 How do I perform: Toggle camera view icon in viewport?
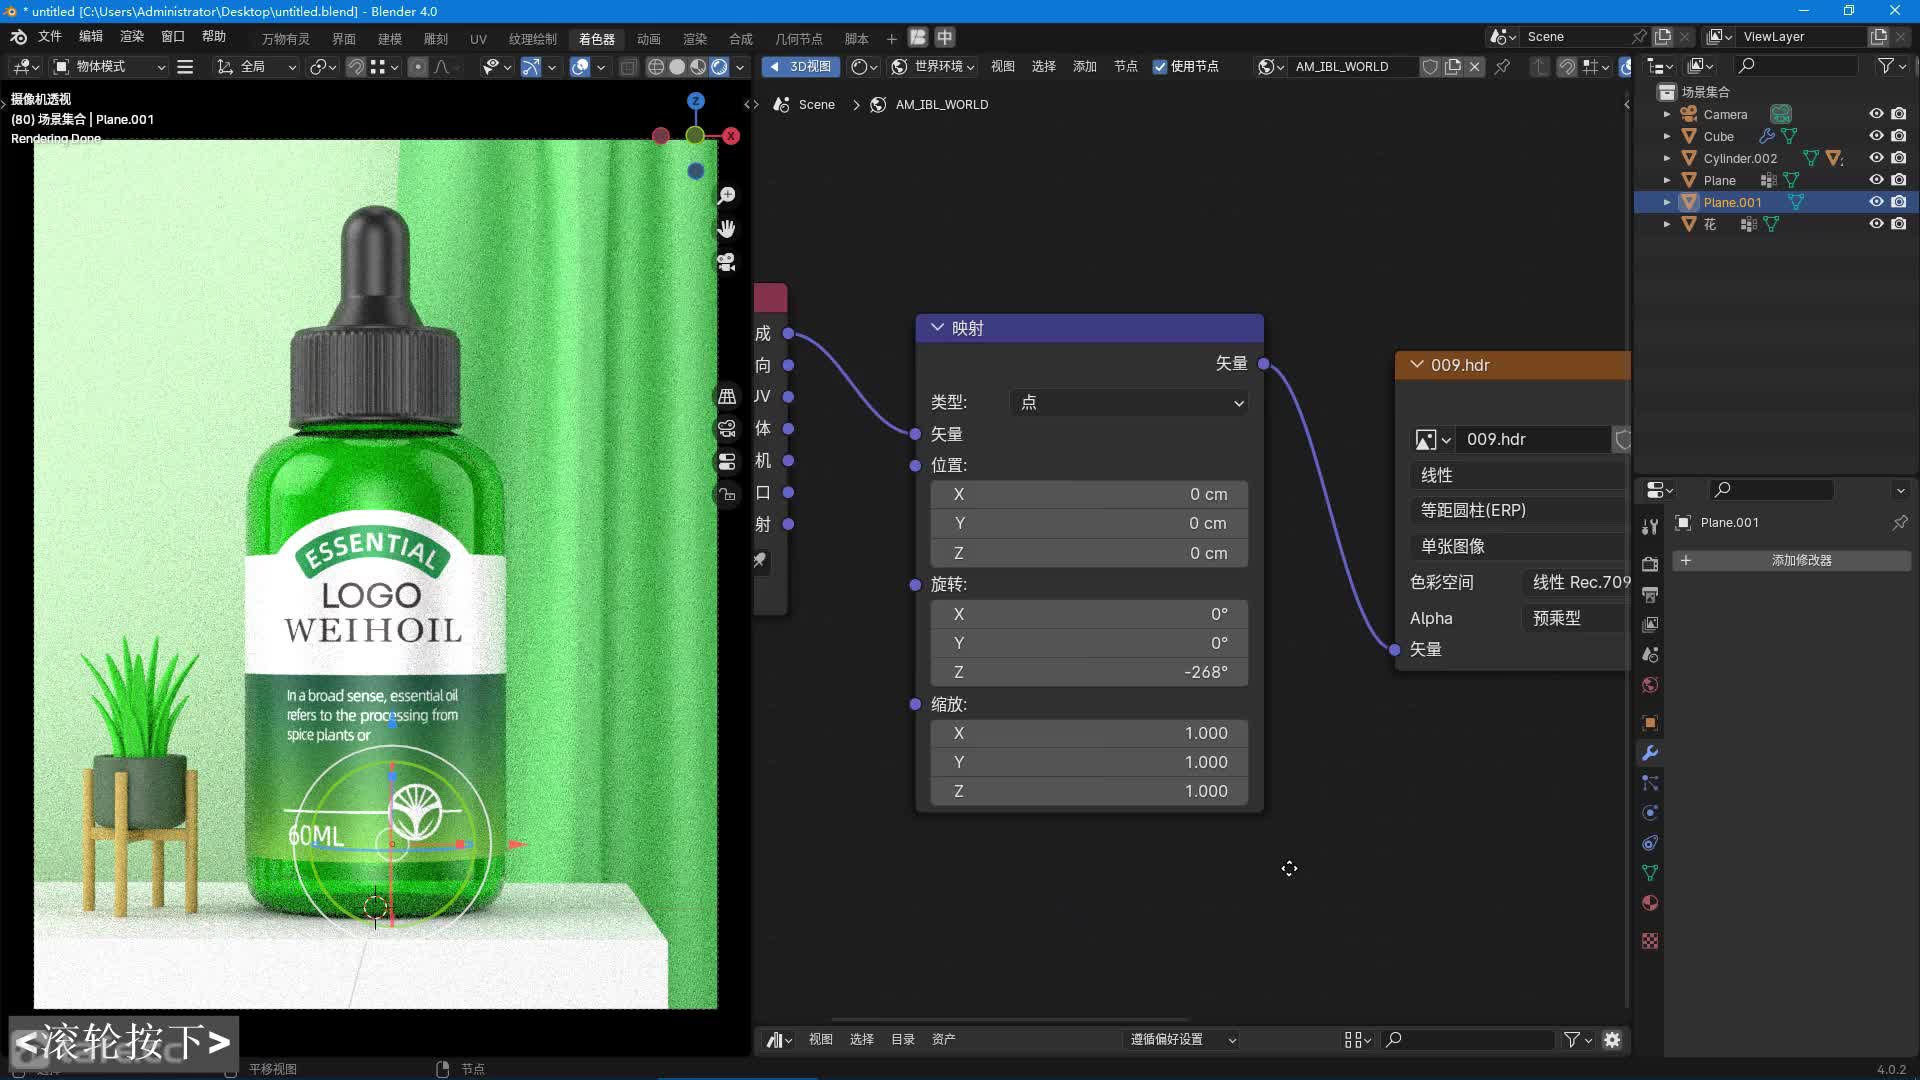(727, 262)
